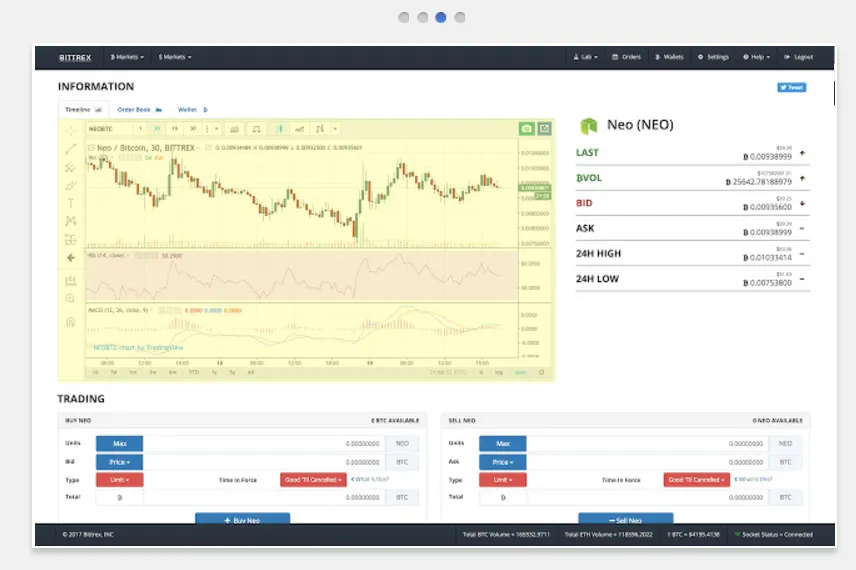Open Orders in top navigation
Image resolution: width=856 pixels, height=570 pixels.
[626, 57]
